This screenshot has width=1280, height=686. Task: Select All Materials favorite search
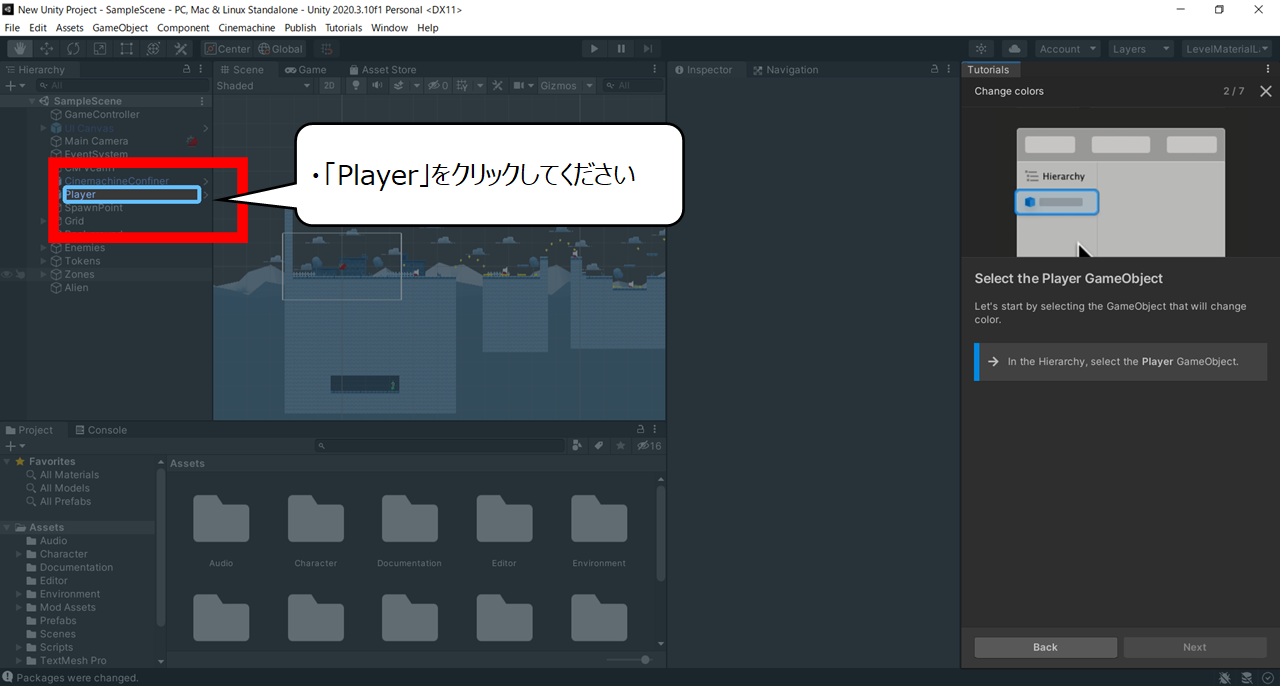coord(69,475)
